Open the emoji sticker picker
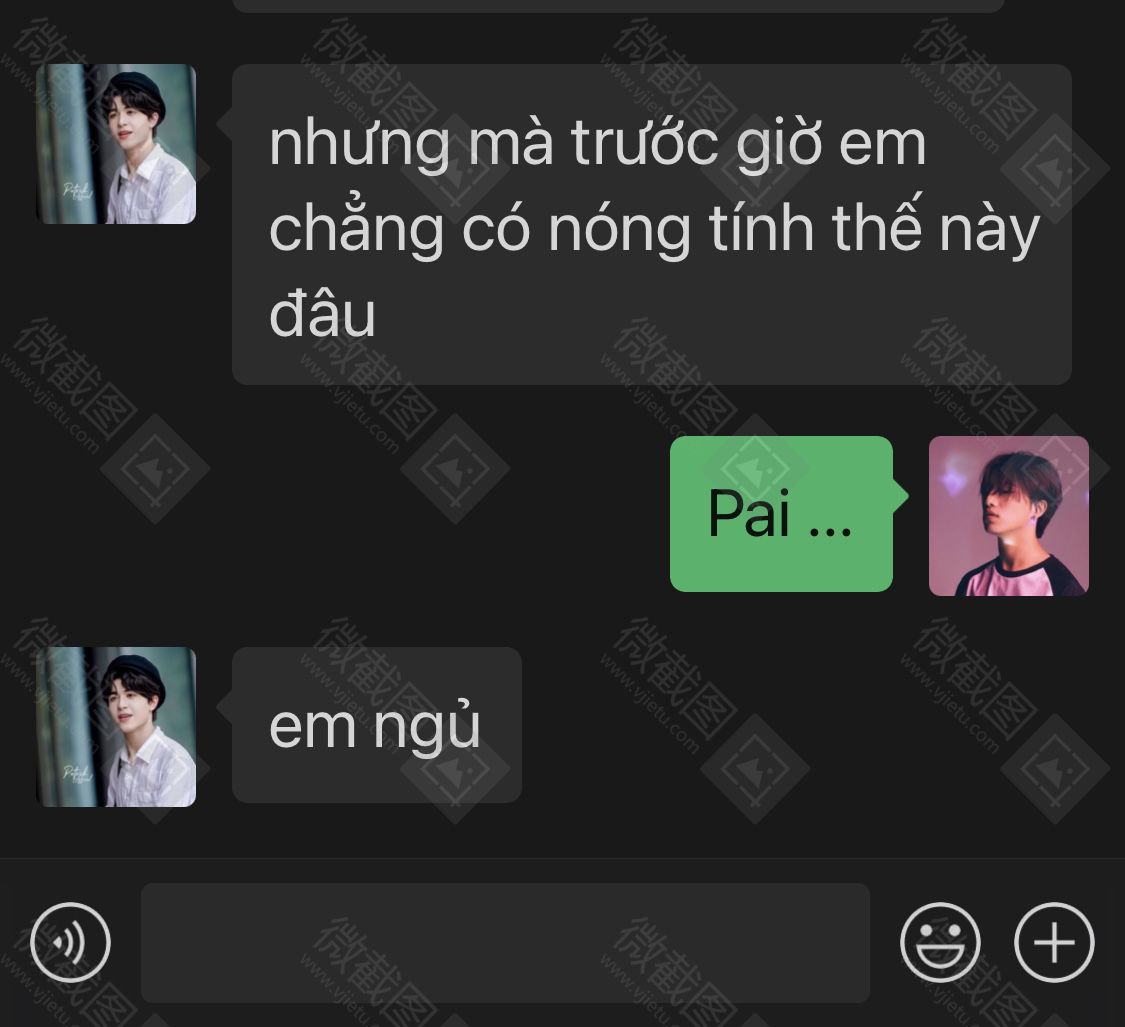Viewport: 1125px width, 1027px height. point(940,942)
